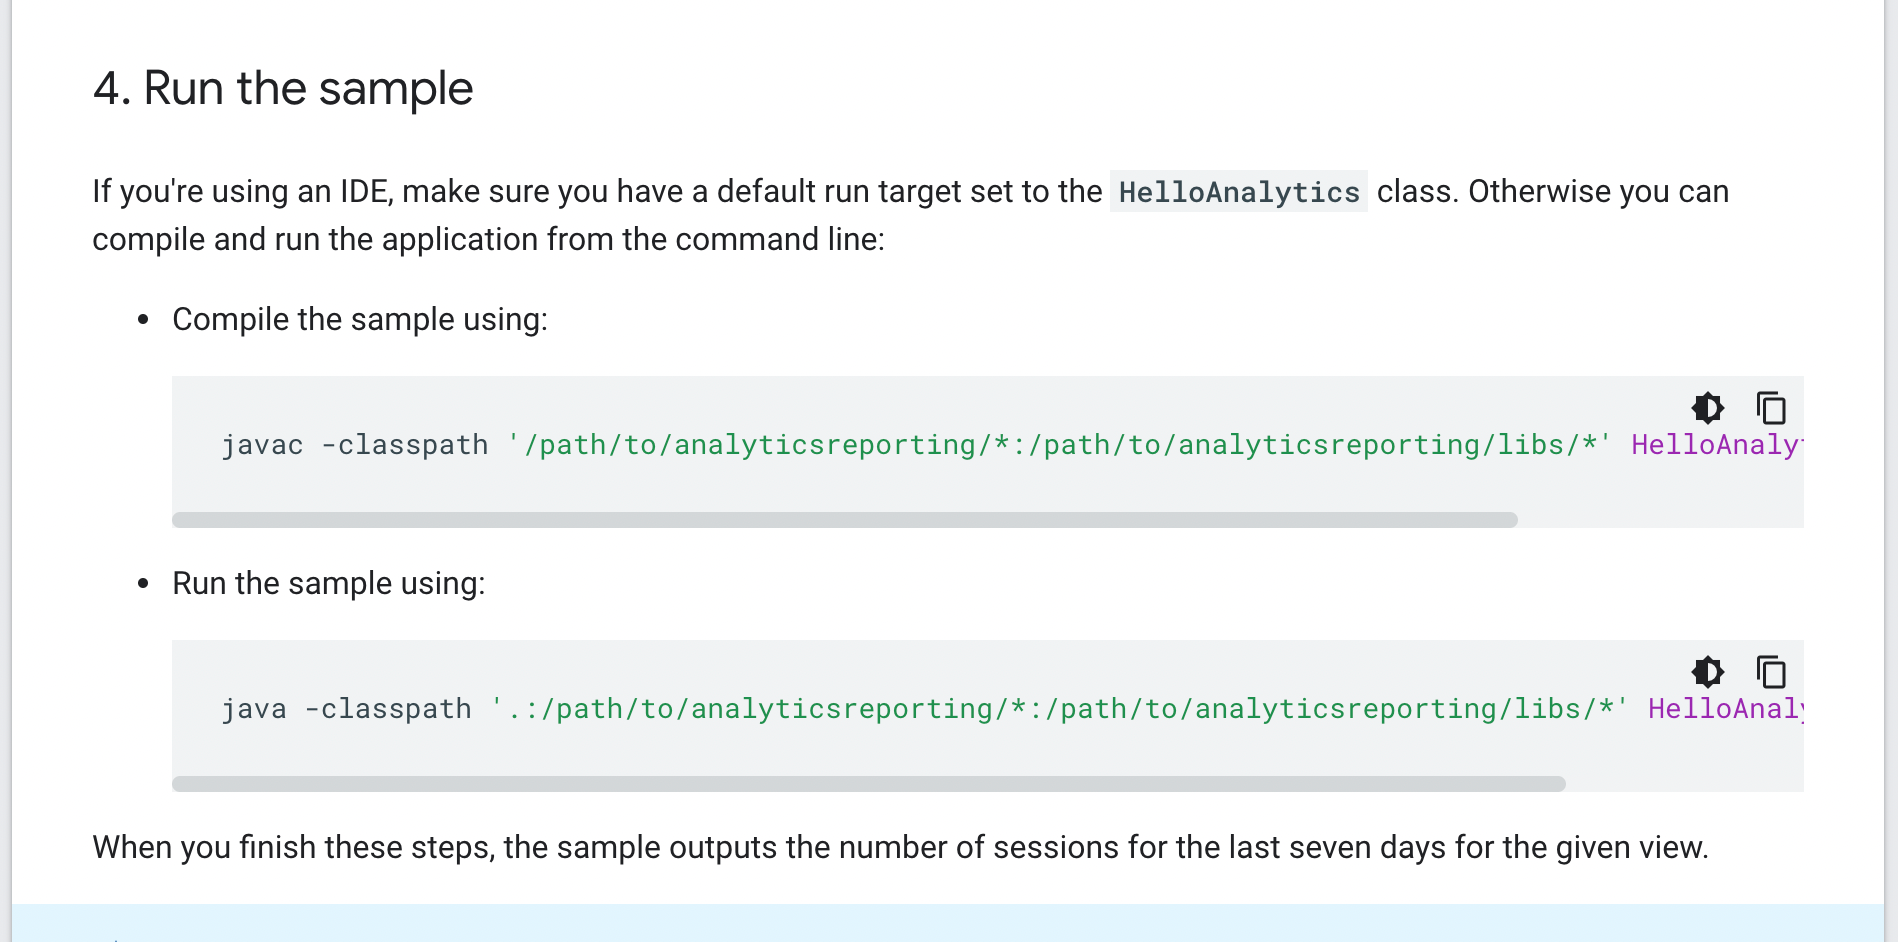Click the empty scrollbar track right of the java thumb
The image size is (1898, 942).
point(1685,784)
